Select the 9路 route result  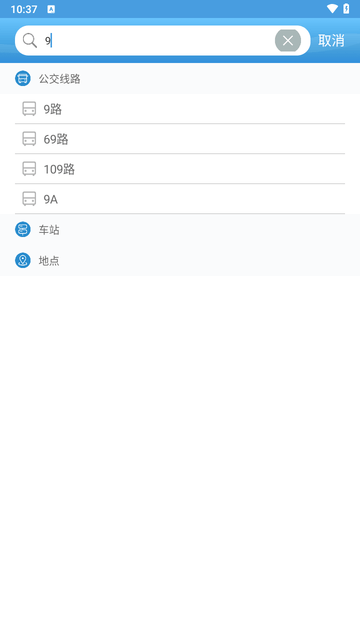[180, 109]
